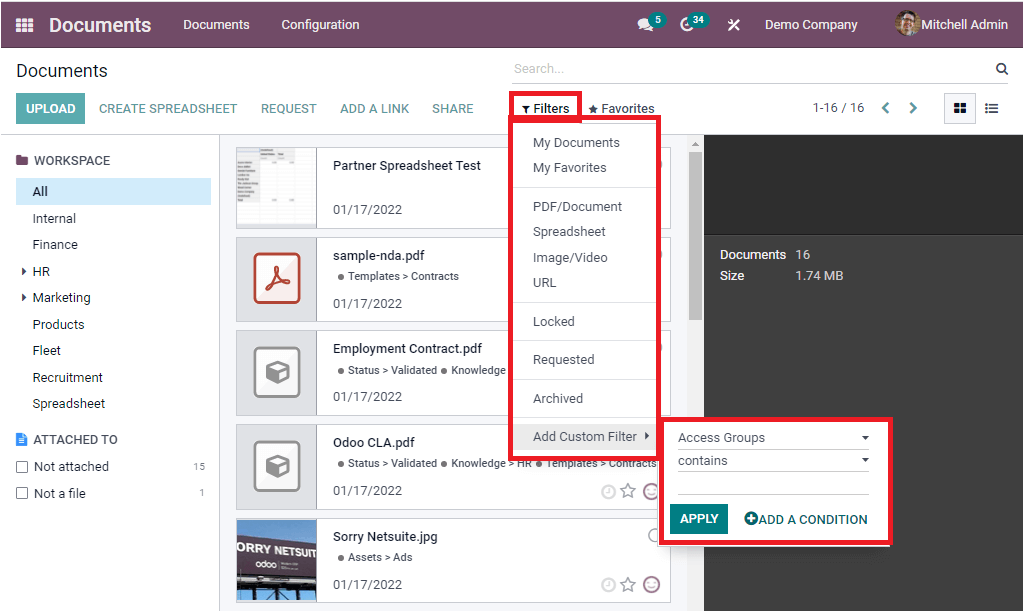The height and width of the screenshot is (612, 1024).
Task: Click the Attached To file icon
Action: (x=22, y=440)
